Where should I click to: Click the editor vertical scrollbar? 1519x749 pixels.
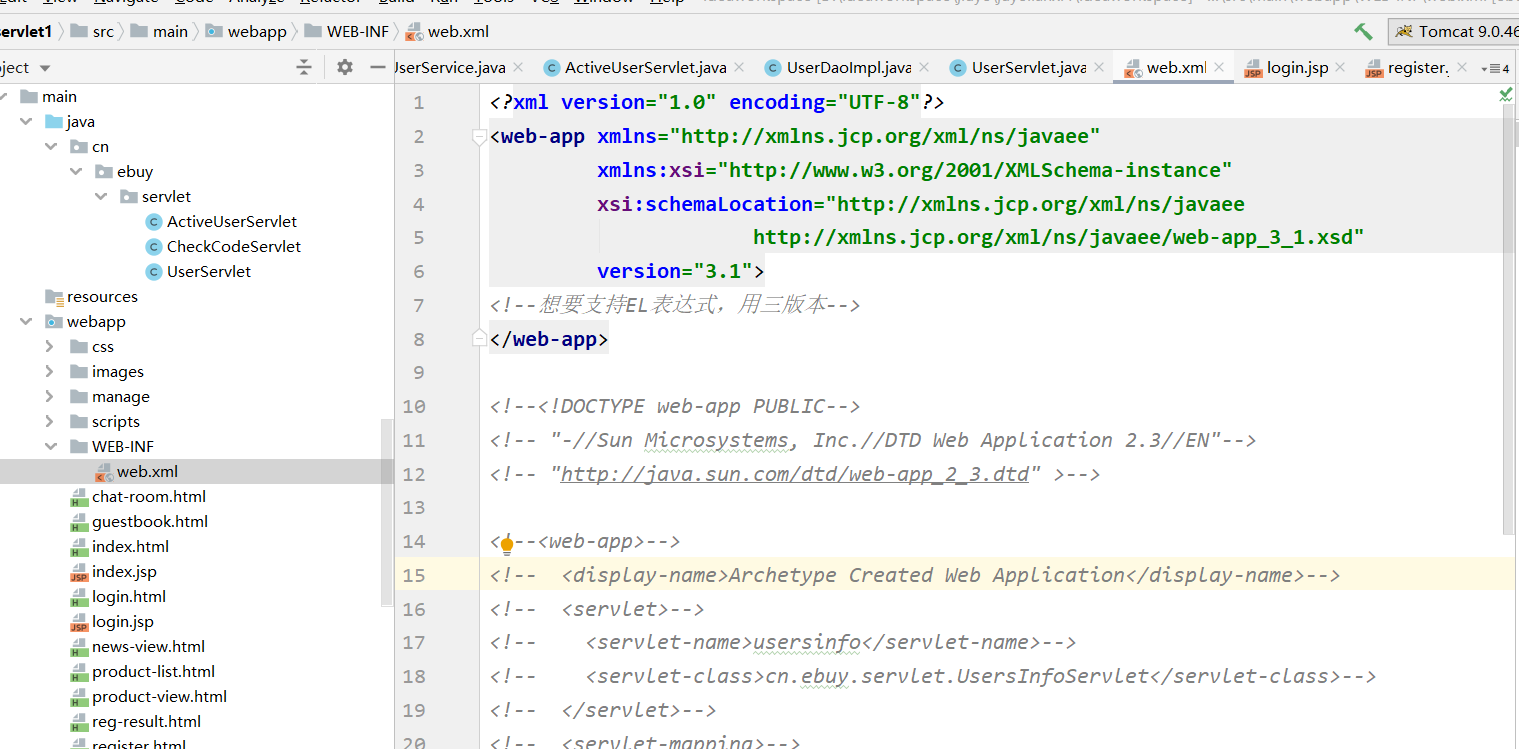1509,320
